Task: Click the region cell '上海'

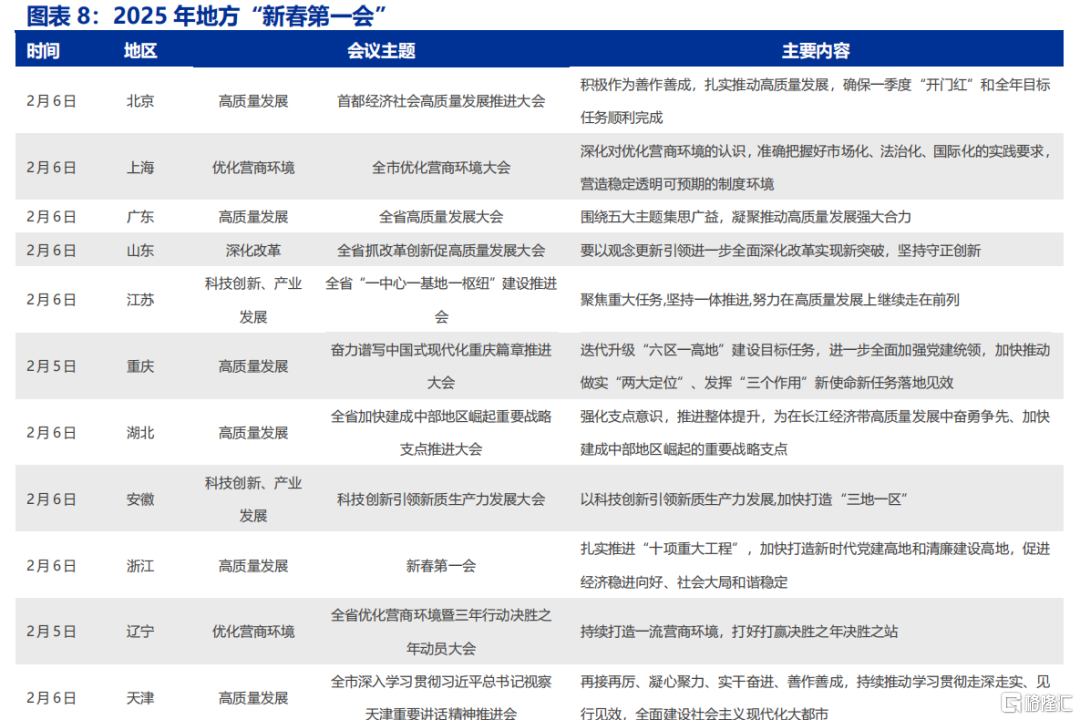Action: pos(141,167)
